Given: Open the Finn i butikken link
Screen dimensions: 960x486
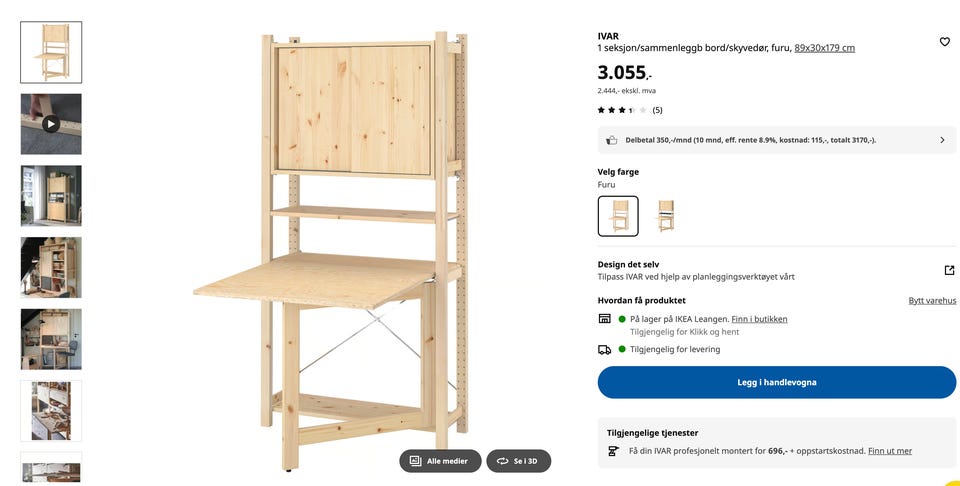Looking at the screenshot, I should 759,319.
